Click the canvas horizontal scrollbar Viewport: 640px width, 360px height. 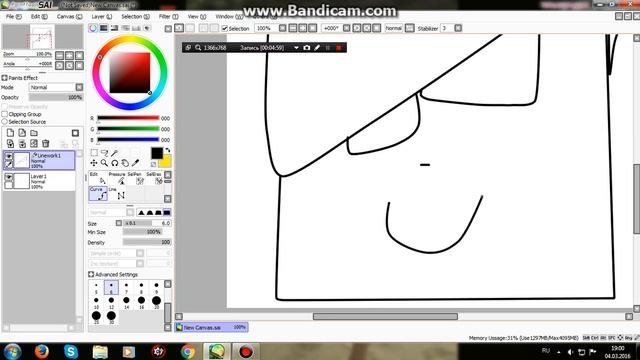(x=385, y=316)
